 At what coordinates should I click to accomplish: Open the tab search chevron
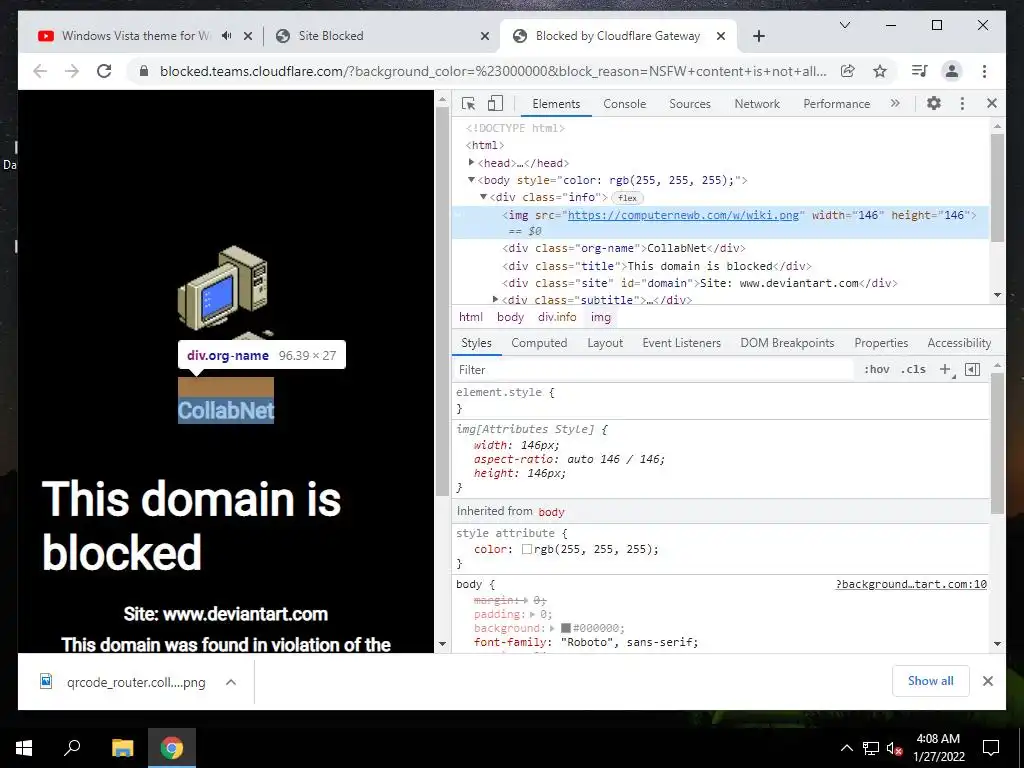(x=844, y=25)
